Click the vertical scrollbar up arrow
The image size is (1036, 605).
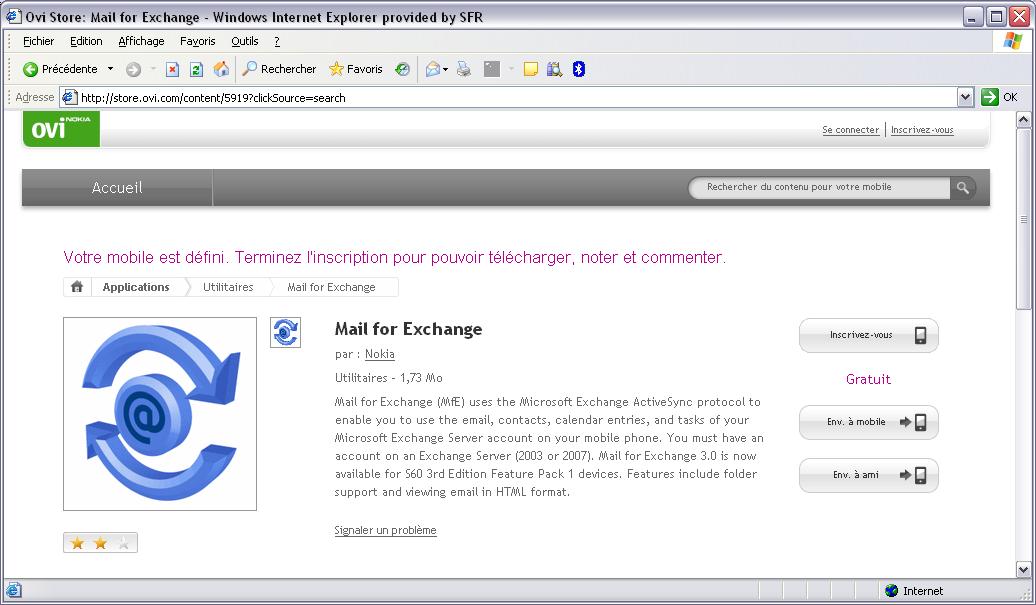[1023, 120]
